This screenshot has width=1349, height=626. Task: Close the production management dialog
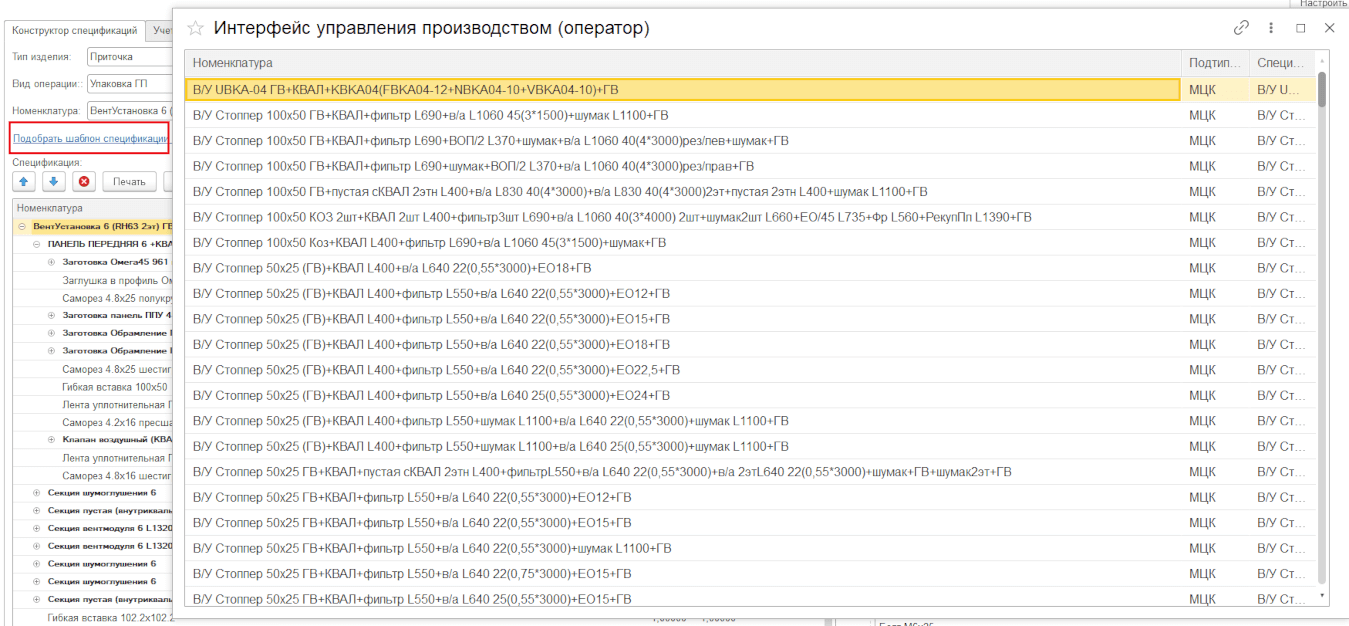(1329, 28)
